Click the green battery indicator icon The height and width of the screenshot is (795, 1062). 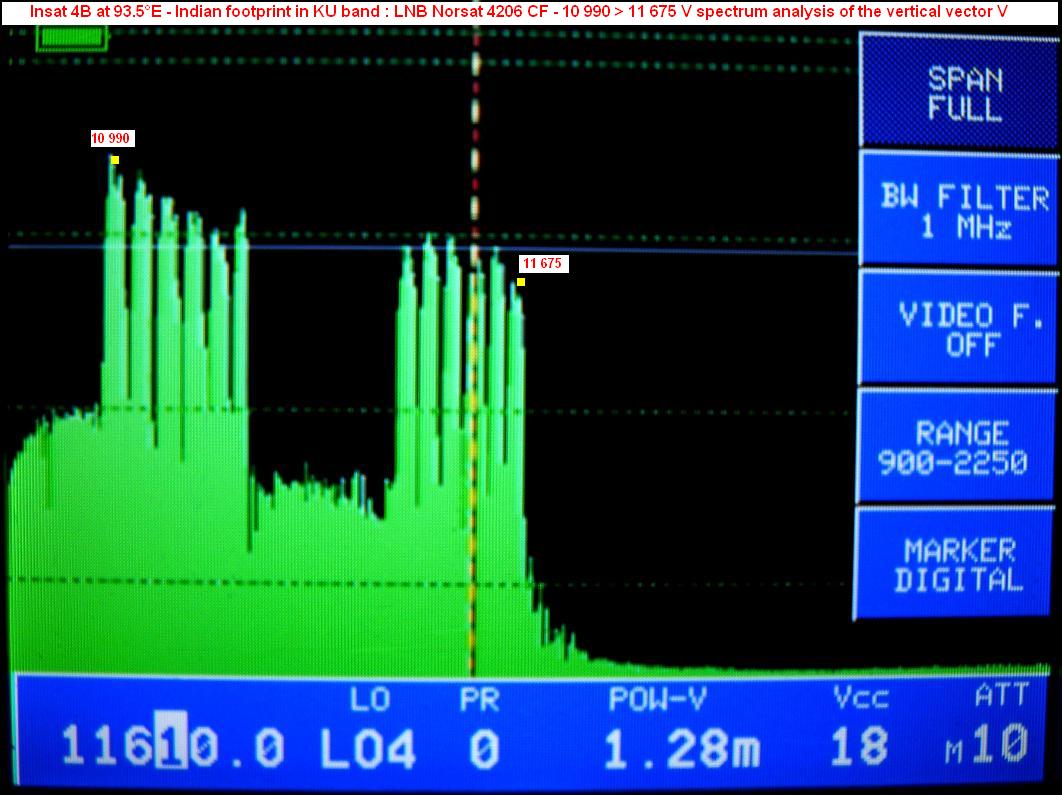click(71, 38)
